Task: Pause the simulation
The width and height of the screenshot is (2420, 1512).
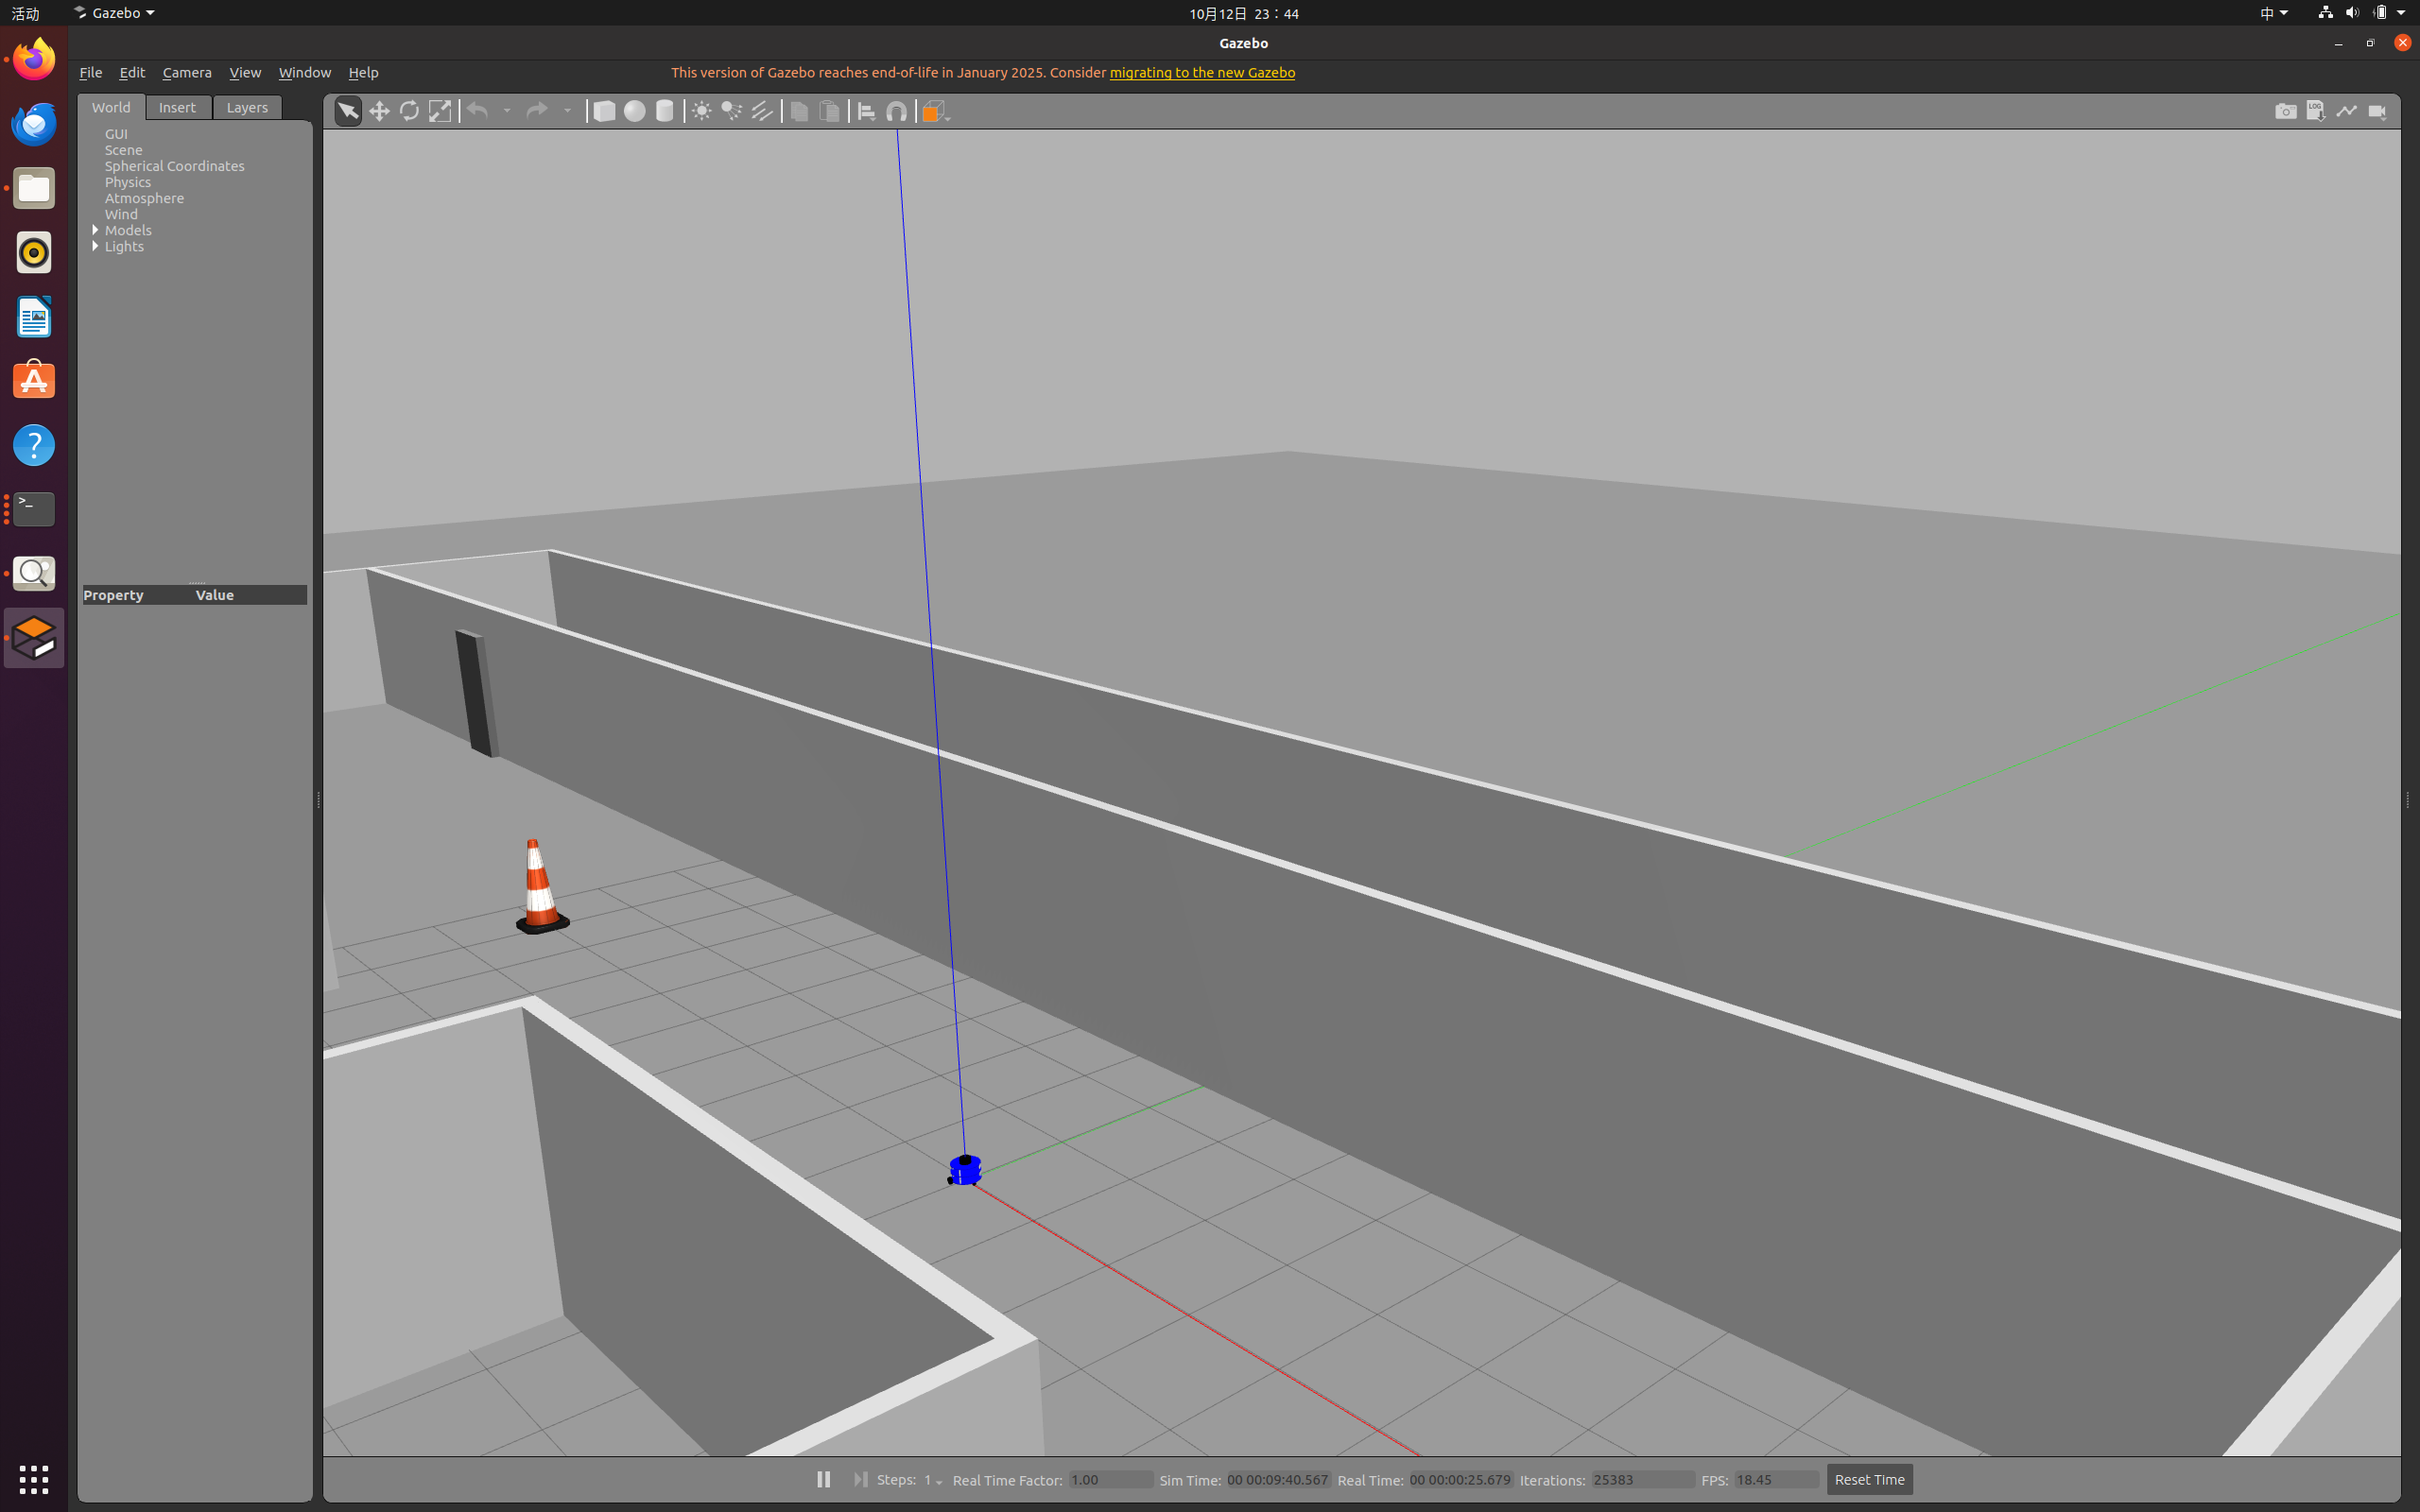Action: [823, 1479]
